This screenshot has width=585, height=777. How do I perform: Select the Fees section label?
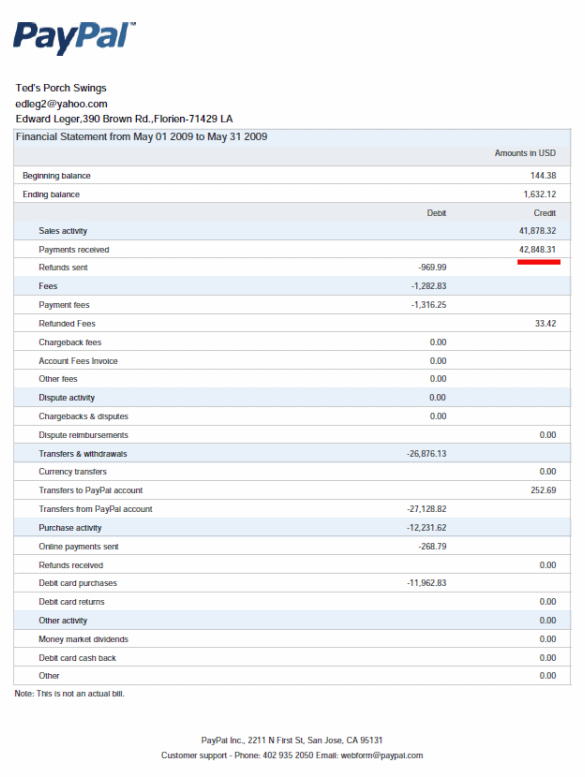[48, 286]
